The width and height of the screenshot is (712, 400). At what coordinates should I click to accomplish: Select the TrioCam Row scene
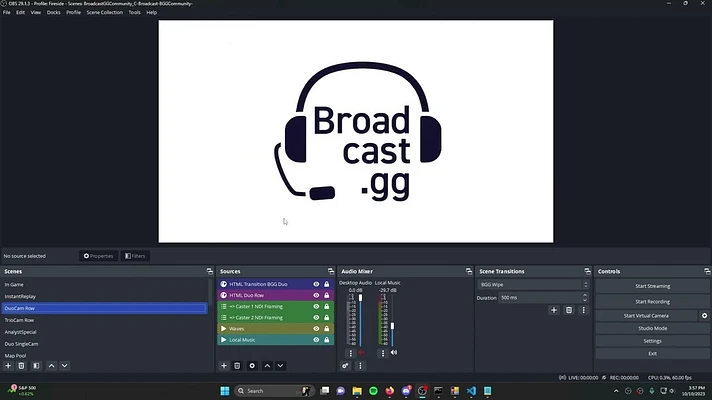[x=104, y=320]
